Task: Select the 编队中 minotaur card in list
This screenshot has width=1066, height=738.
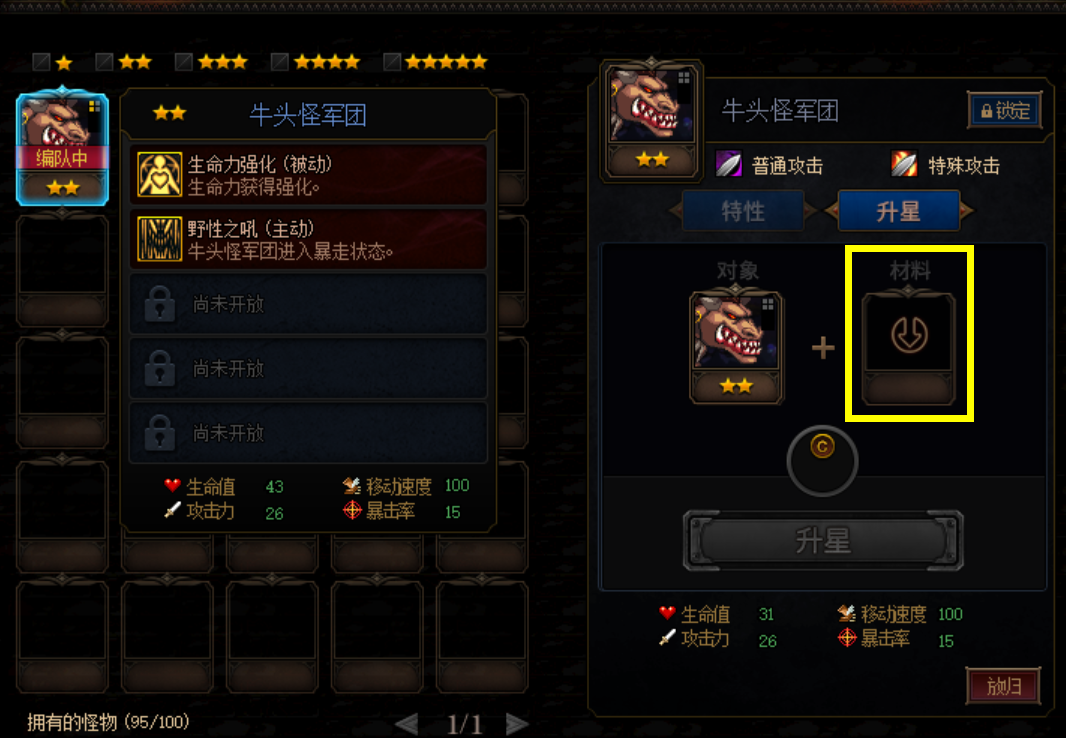Action: click(x=63, y=147)
